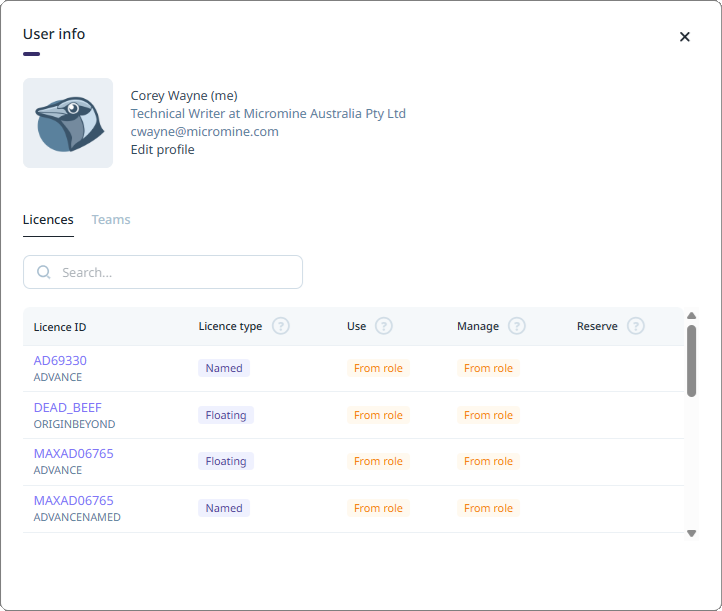Click the cwayne@micromine.com email address
The width and height of the screenshot is (722, 611).
click(204, 132)
